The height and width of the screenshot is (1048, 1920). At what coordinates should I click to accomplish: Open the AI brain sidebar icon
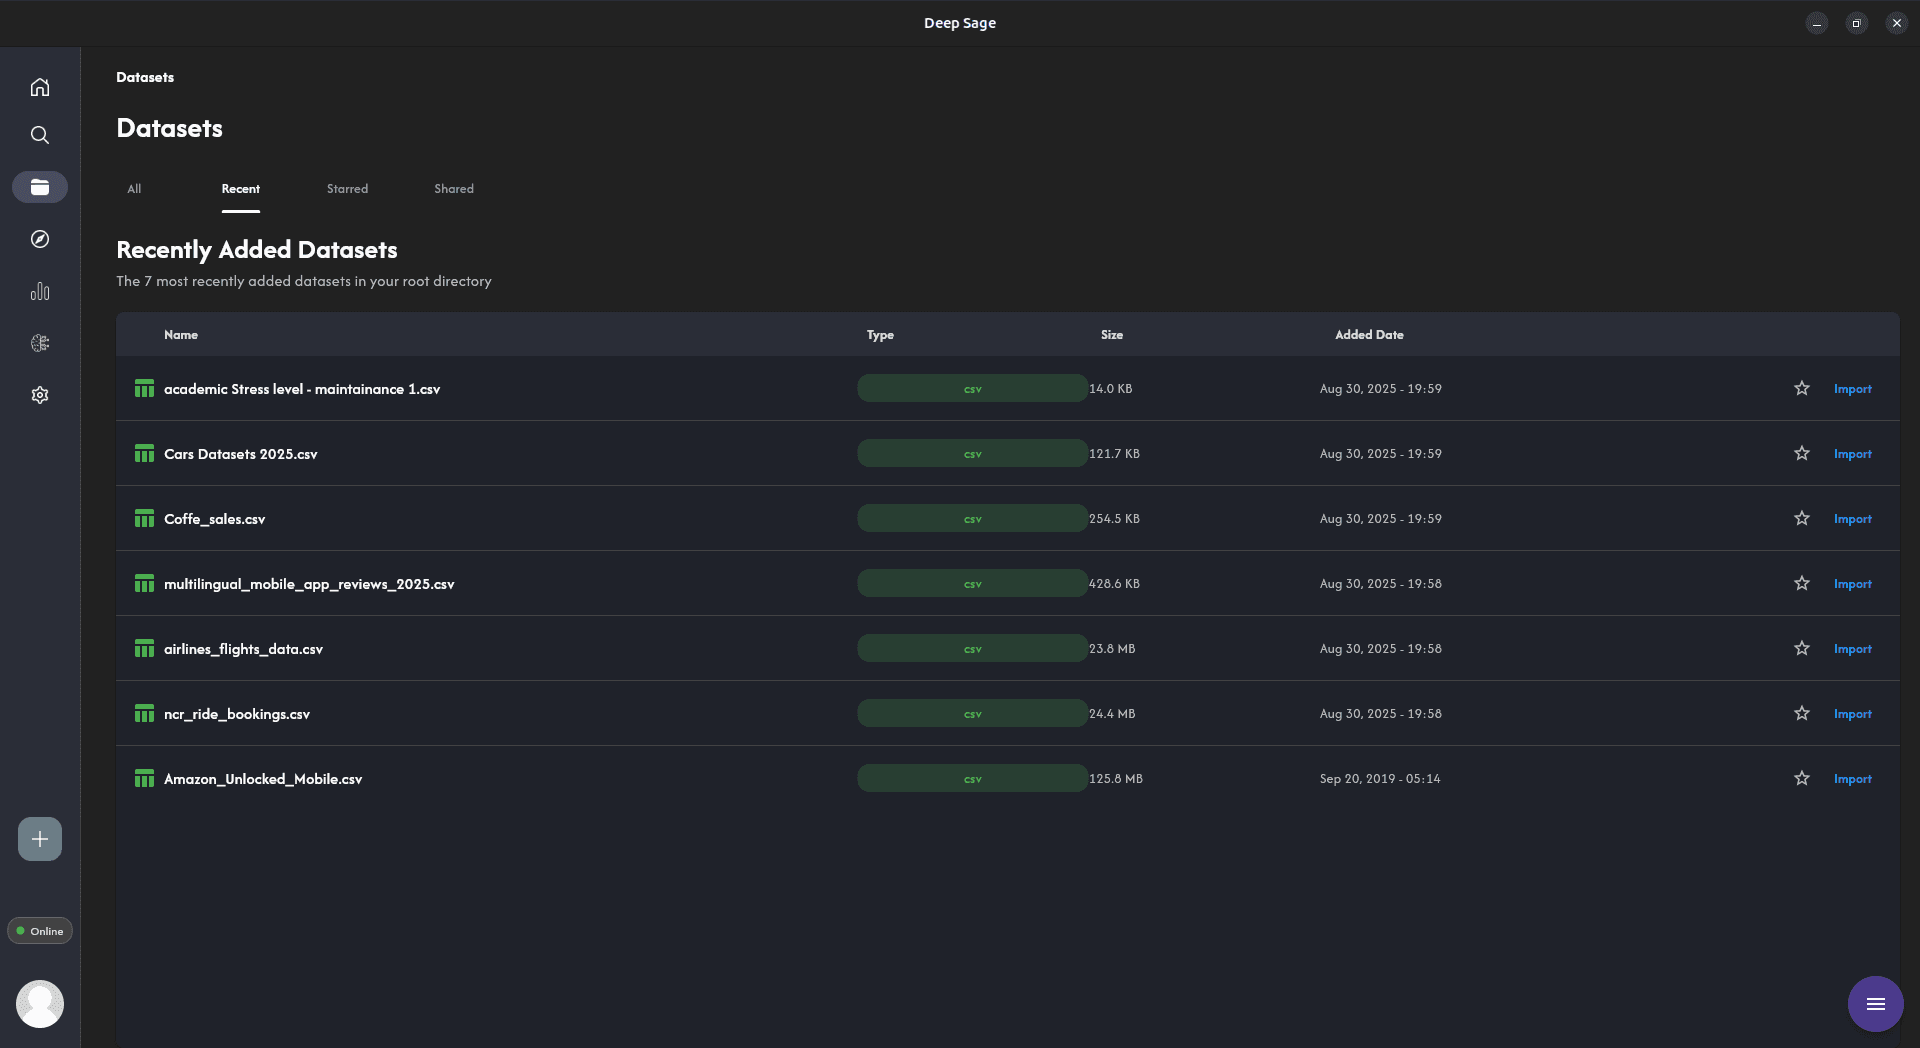pos(40,343)
